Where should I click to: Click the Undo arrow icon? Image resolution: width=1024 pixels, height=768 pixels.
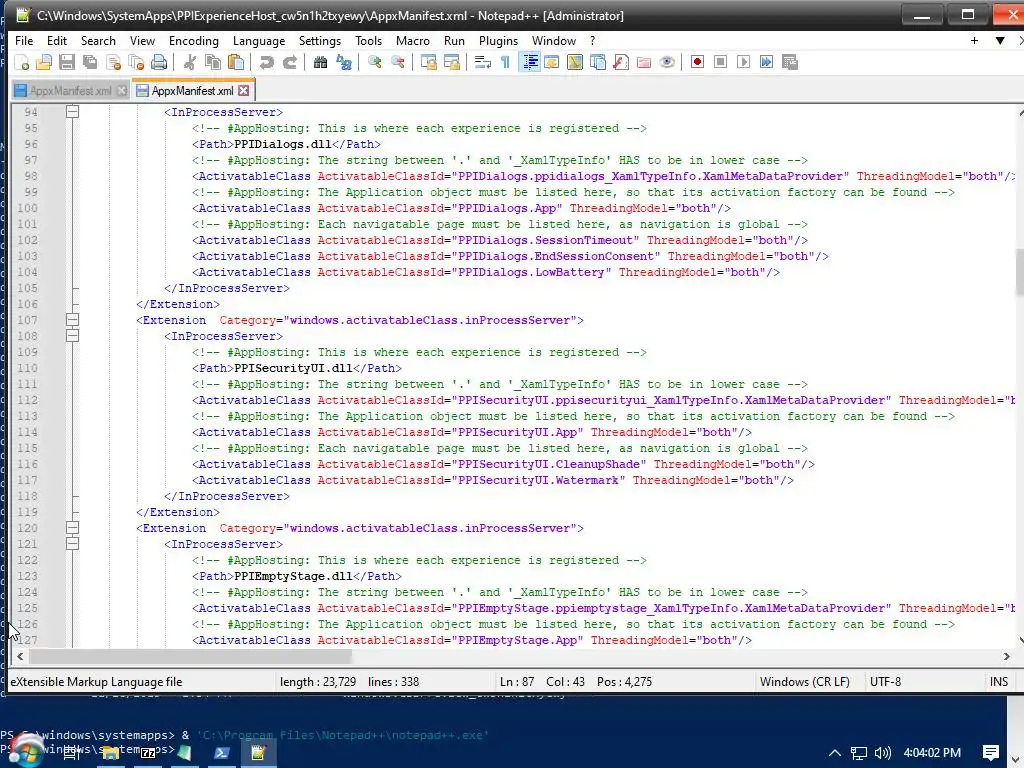click(x=266, y=62)
